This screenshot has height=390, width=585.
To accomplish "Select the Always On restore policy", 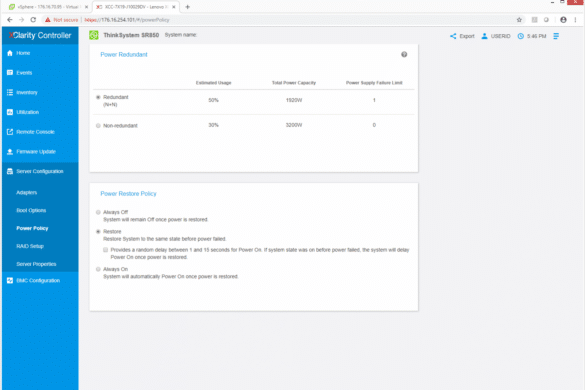I will pos(98,269).
